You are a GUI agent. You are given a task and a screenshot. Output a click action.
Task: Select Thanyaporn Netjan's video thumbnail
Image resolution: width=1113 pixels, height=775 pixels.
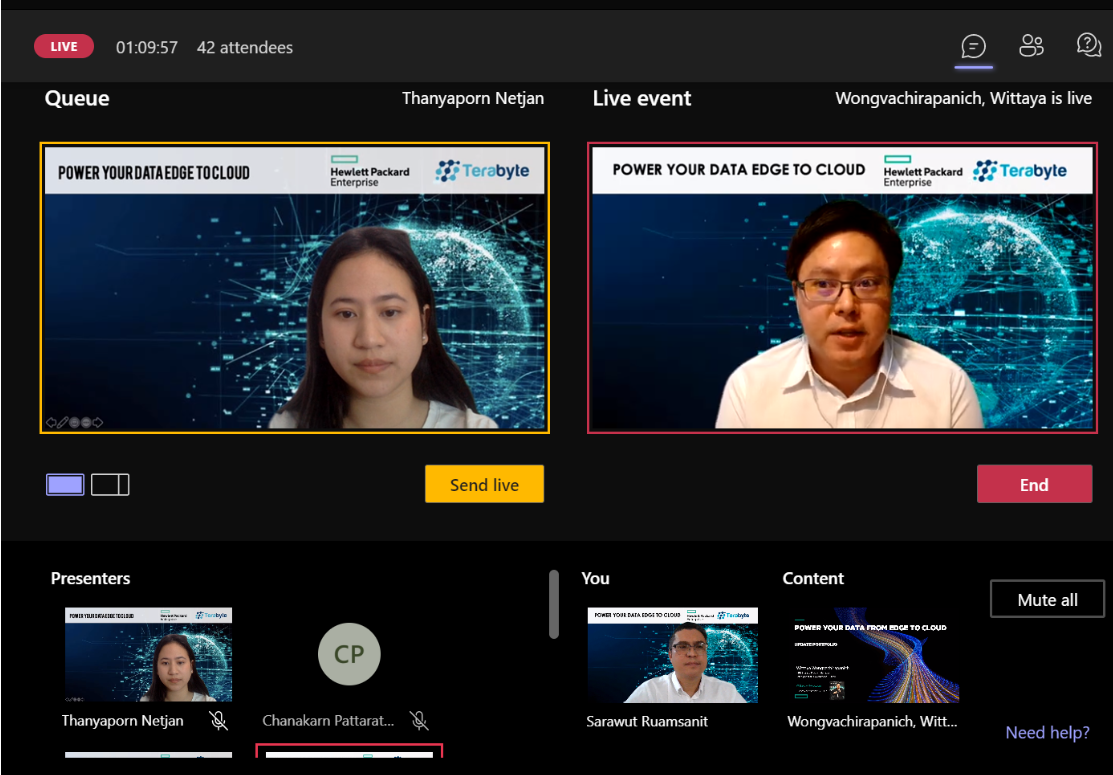[148, 654]
